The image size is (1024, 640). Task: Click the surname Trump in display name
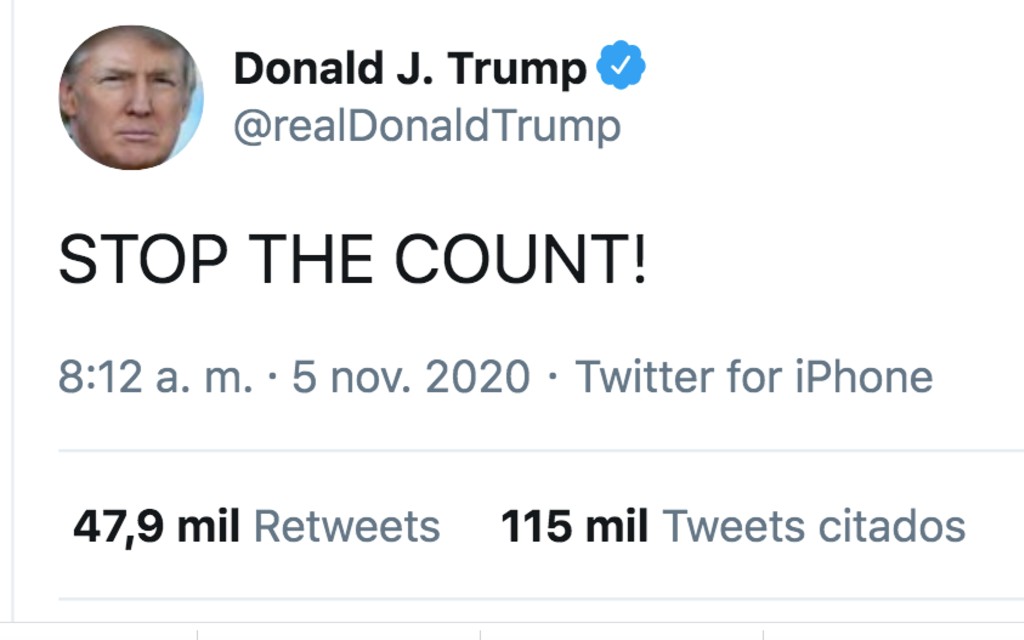tap(517, 68)
